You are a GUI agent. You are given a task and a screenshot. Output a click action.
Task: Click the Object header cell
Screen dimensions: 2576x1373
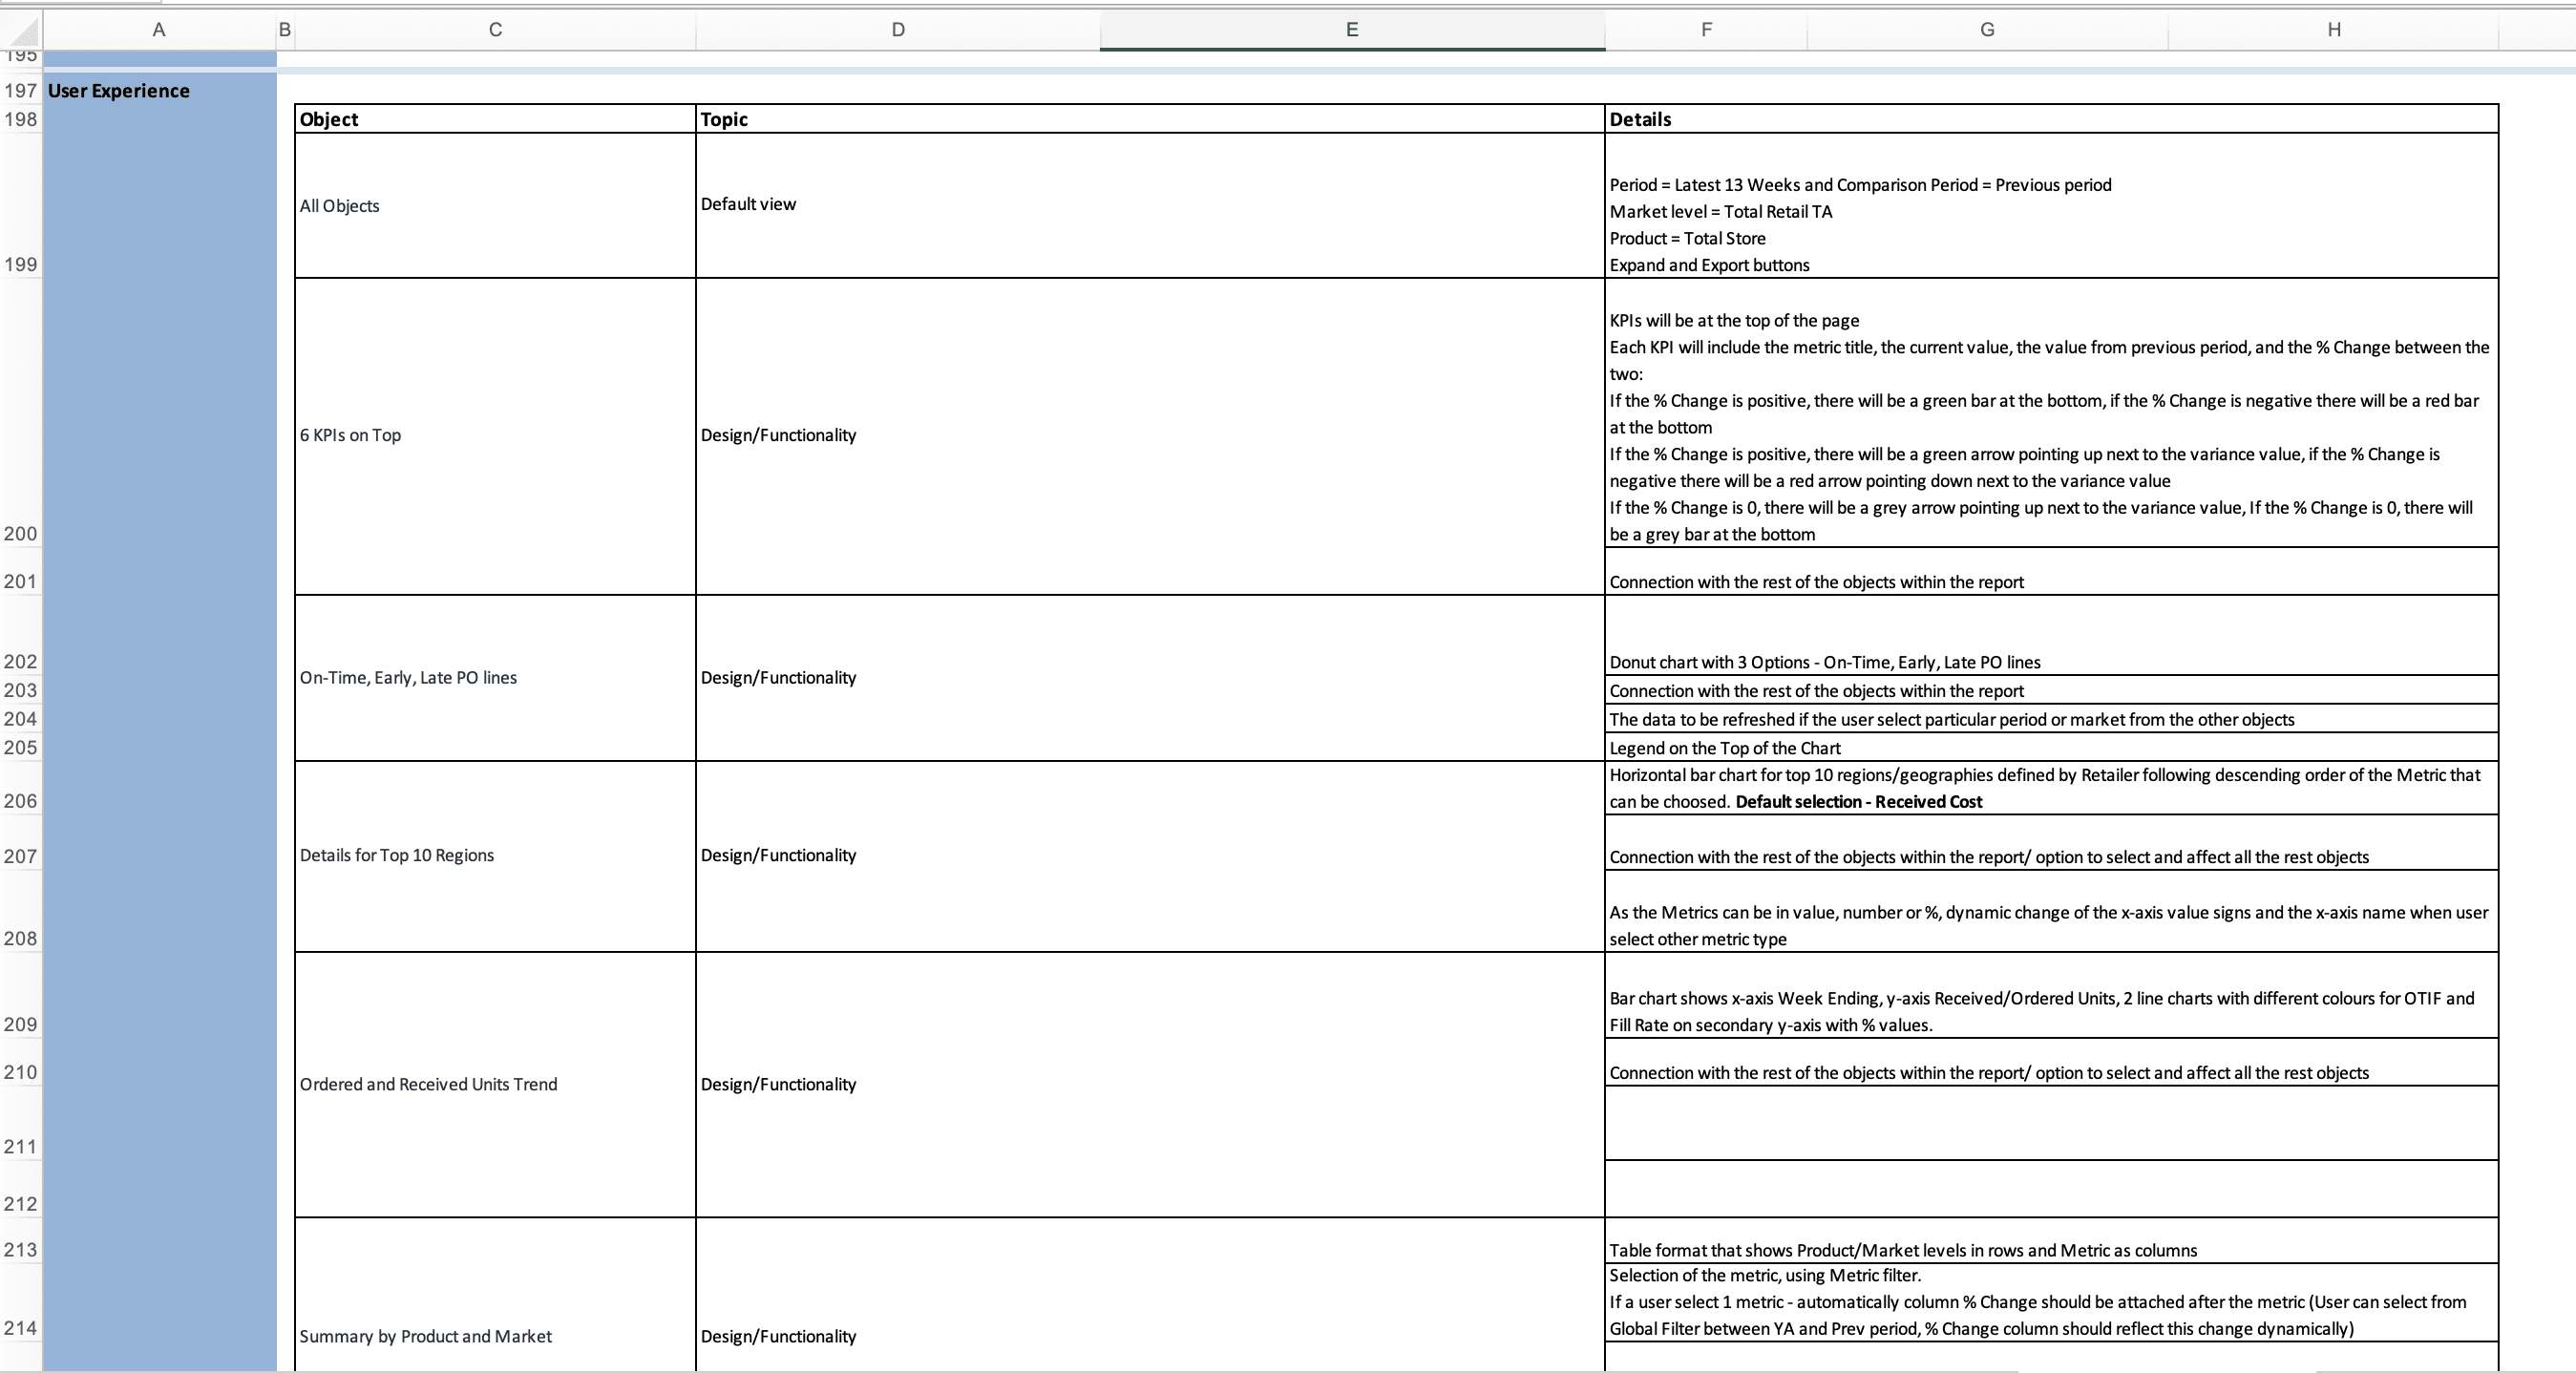[495, 119]
